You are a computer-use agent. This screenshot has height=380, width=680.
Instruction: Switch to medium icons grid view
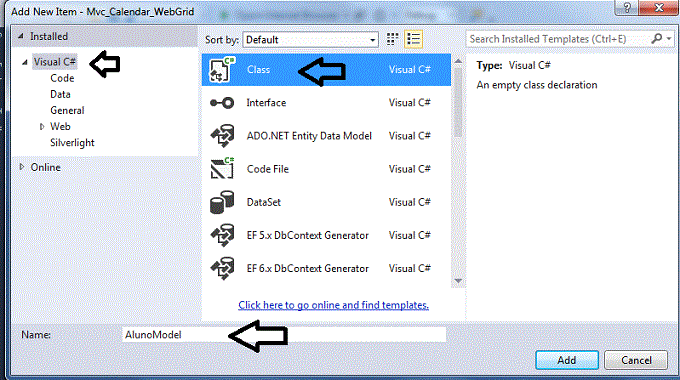pos(392,39)
